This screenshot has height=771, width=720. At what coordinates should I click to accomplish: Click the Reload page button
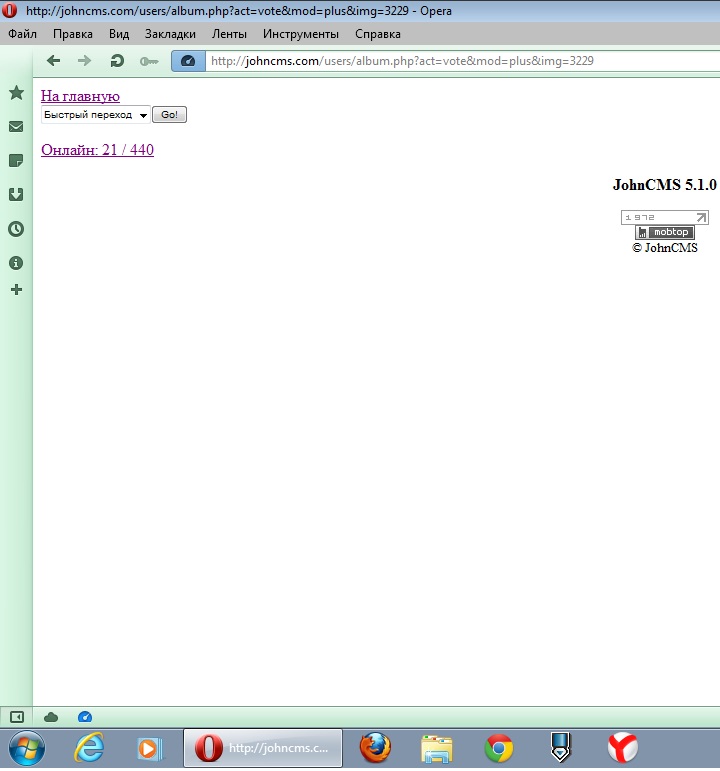(117, 61)
